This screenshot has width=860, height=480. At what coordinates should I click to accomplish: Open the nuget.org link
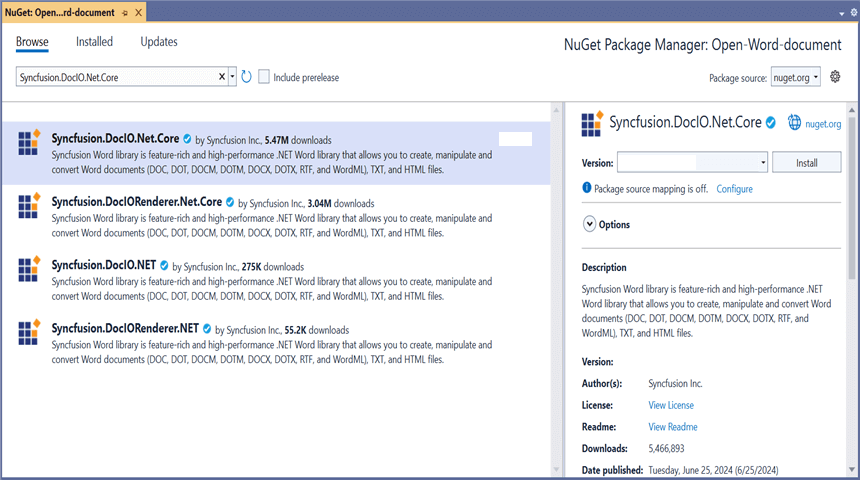click(823, 124)
